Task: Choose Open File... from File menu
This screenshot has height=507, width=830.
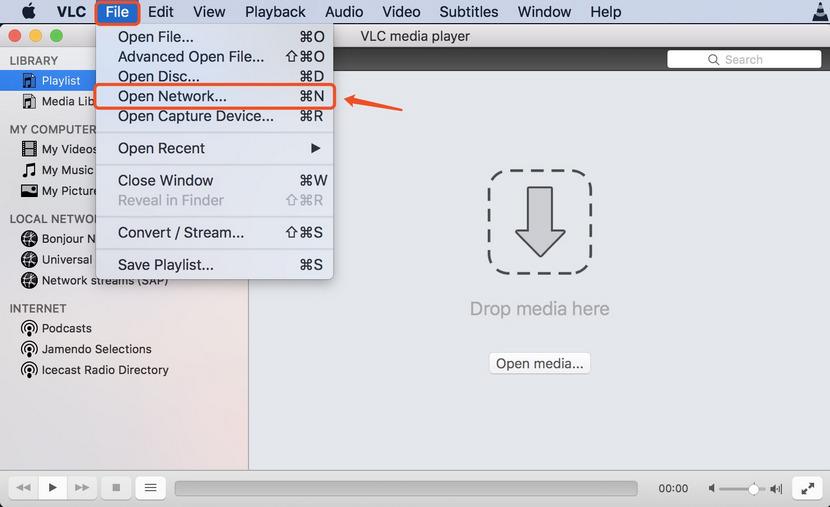Action: pos(214,37)
